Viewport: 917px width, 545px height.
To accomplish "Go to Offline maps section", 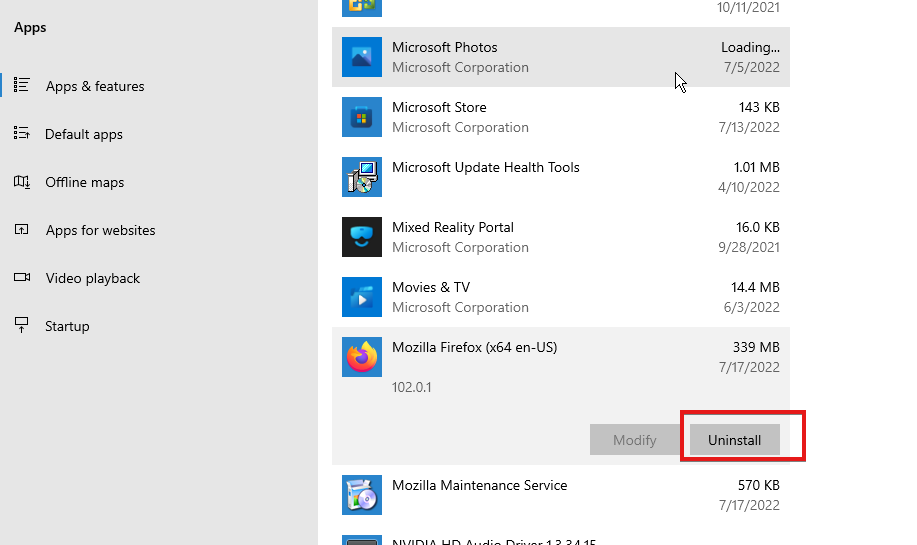I will pyautogui.click(x=85, y=182).
